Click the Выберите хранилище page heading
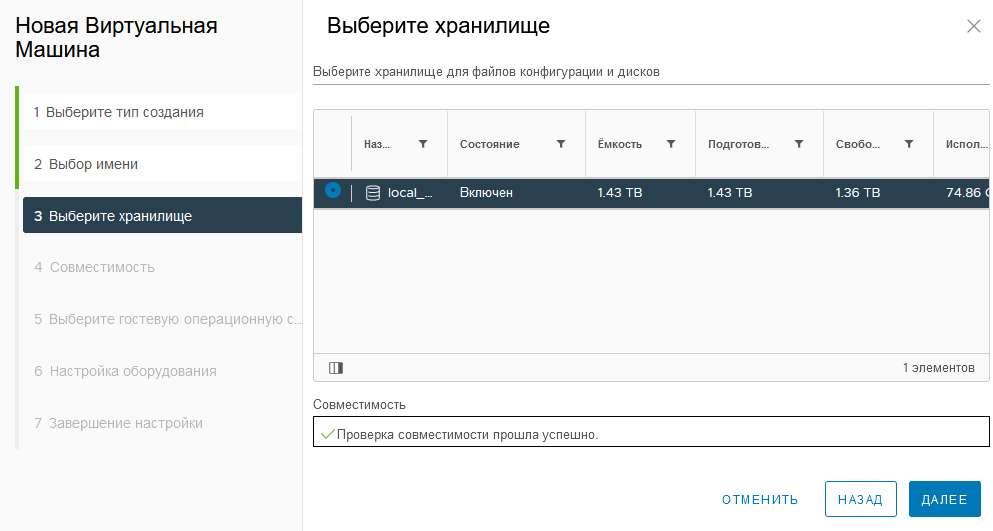Viewport: 993px width, 531px height. pyautogui.click(x=438, y=26)
